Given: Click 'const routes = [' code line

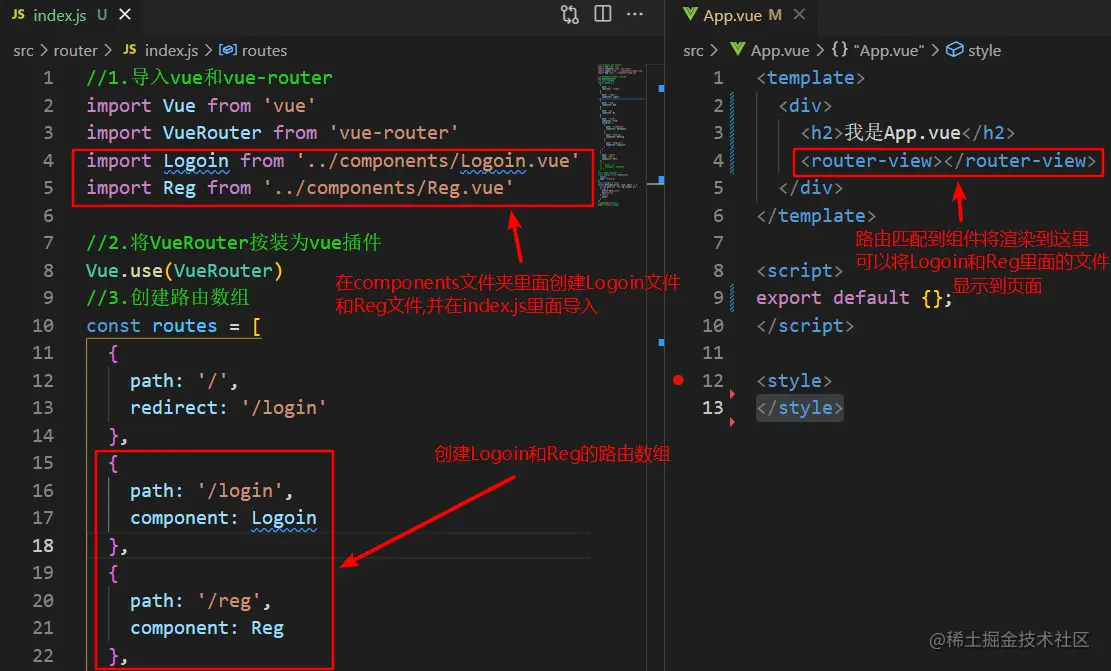Looking at the screenshot, I should pyautogui.click(x=174, y=326).
